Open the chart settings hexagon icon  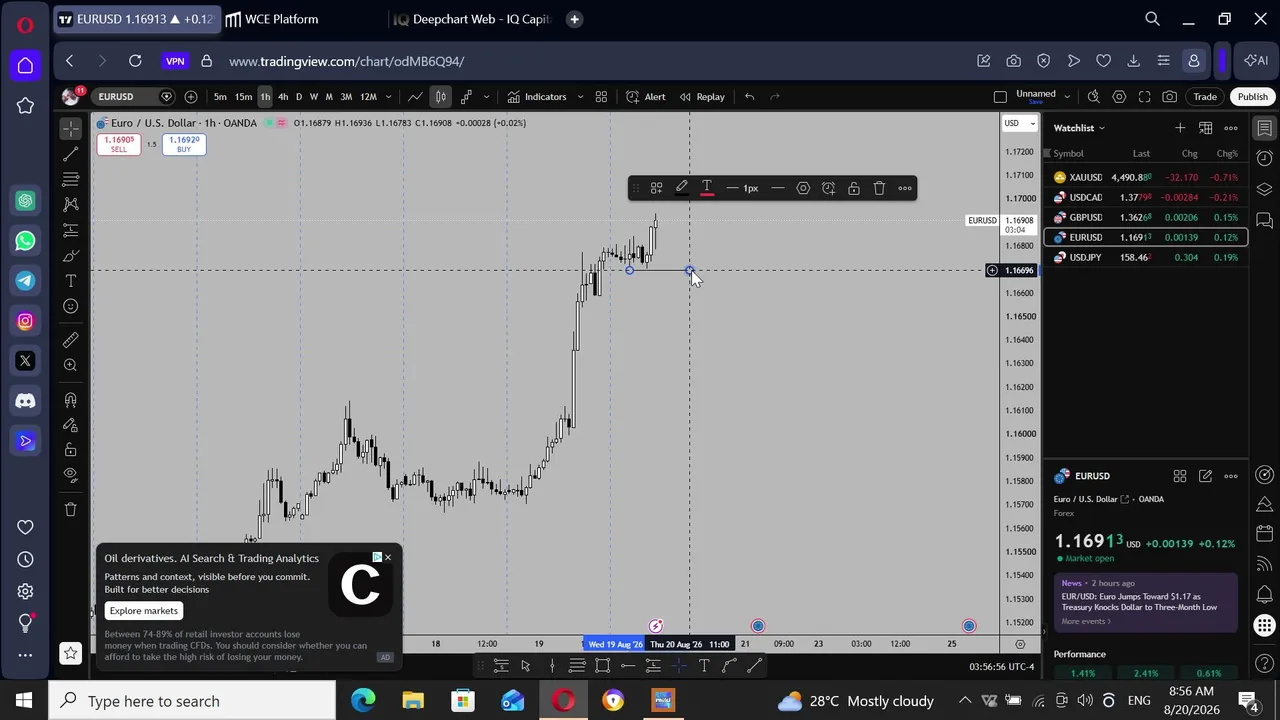click(x=1119, y=97)
